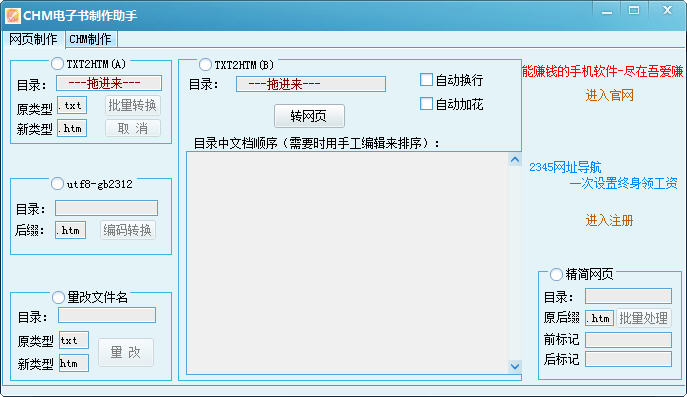Open the 进入注册 link
Screen dimensions: 687x397
(609, 220)
